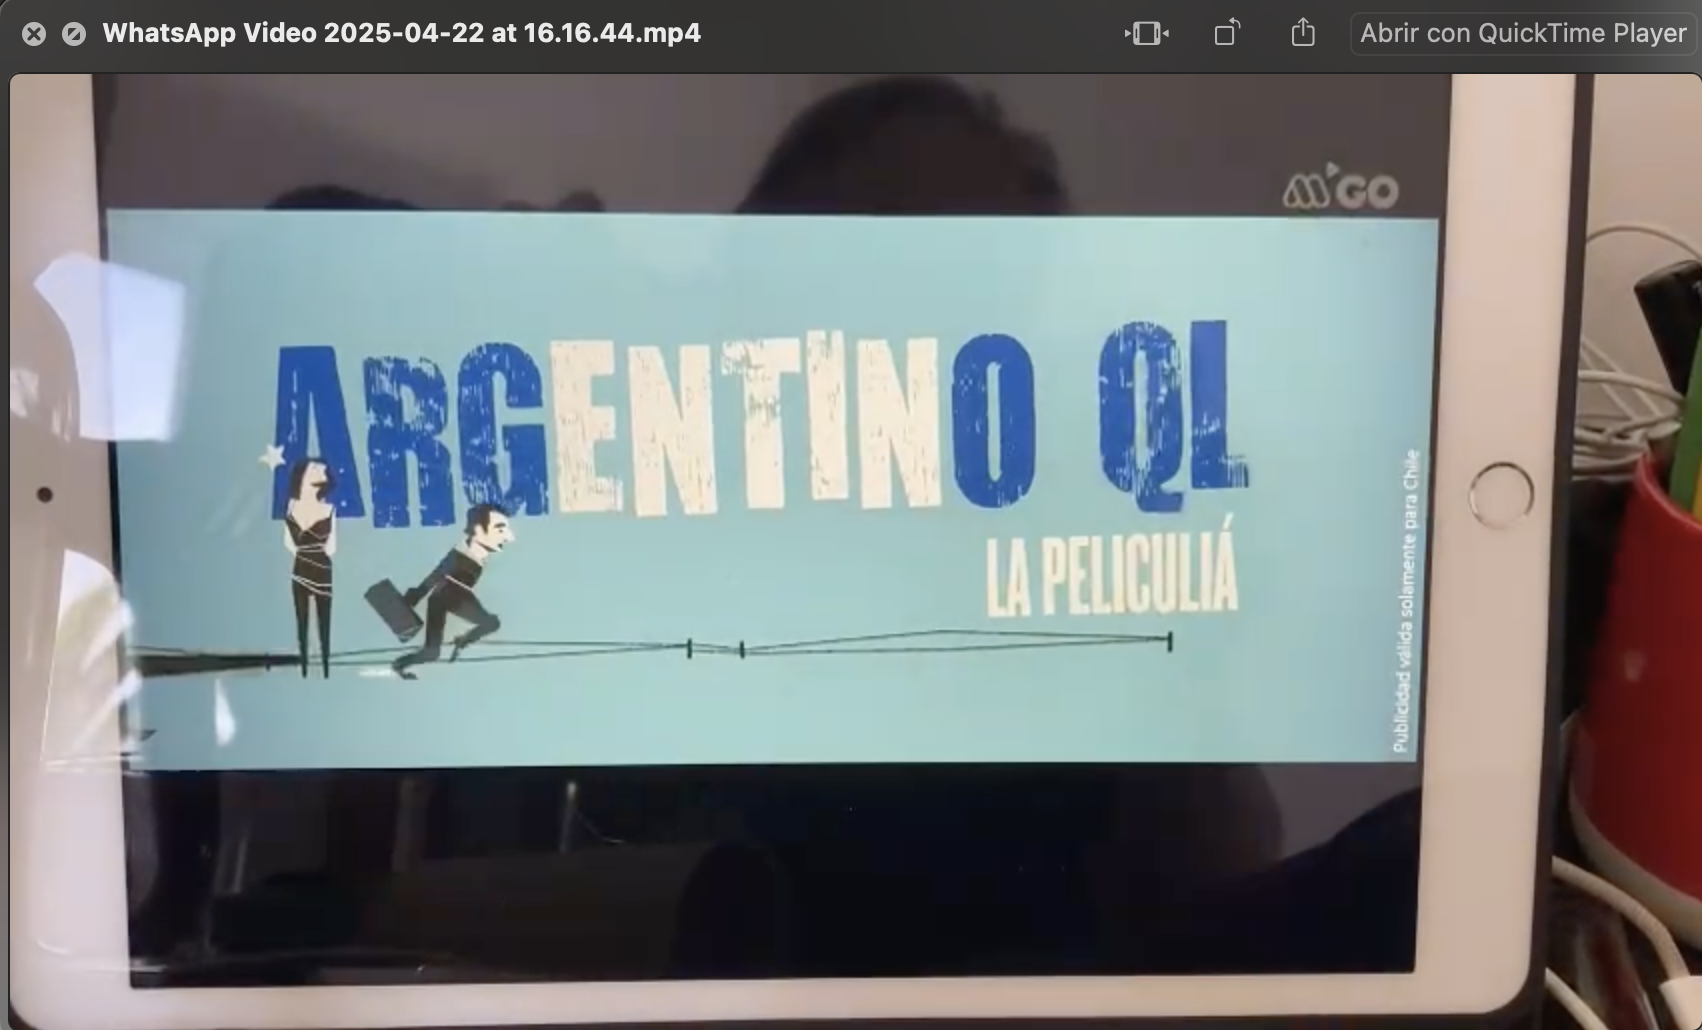
Task: Open the share menu icon
Action: [x=1303, y=33]
